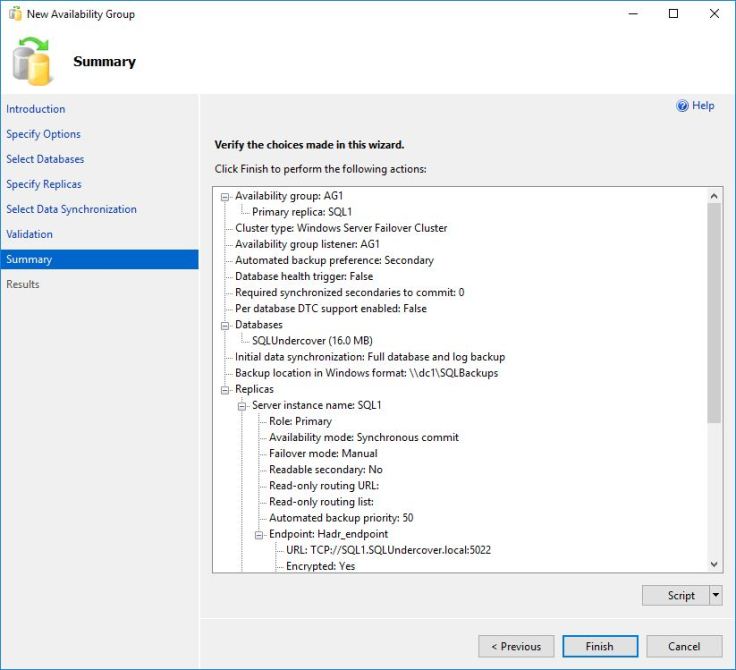The width and height of the screenshot is (736, 670).
Task: Select 'Availability mode: Synchronous commit' row
Action: click(x=364, y=437)
